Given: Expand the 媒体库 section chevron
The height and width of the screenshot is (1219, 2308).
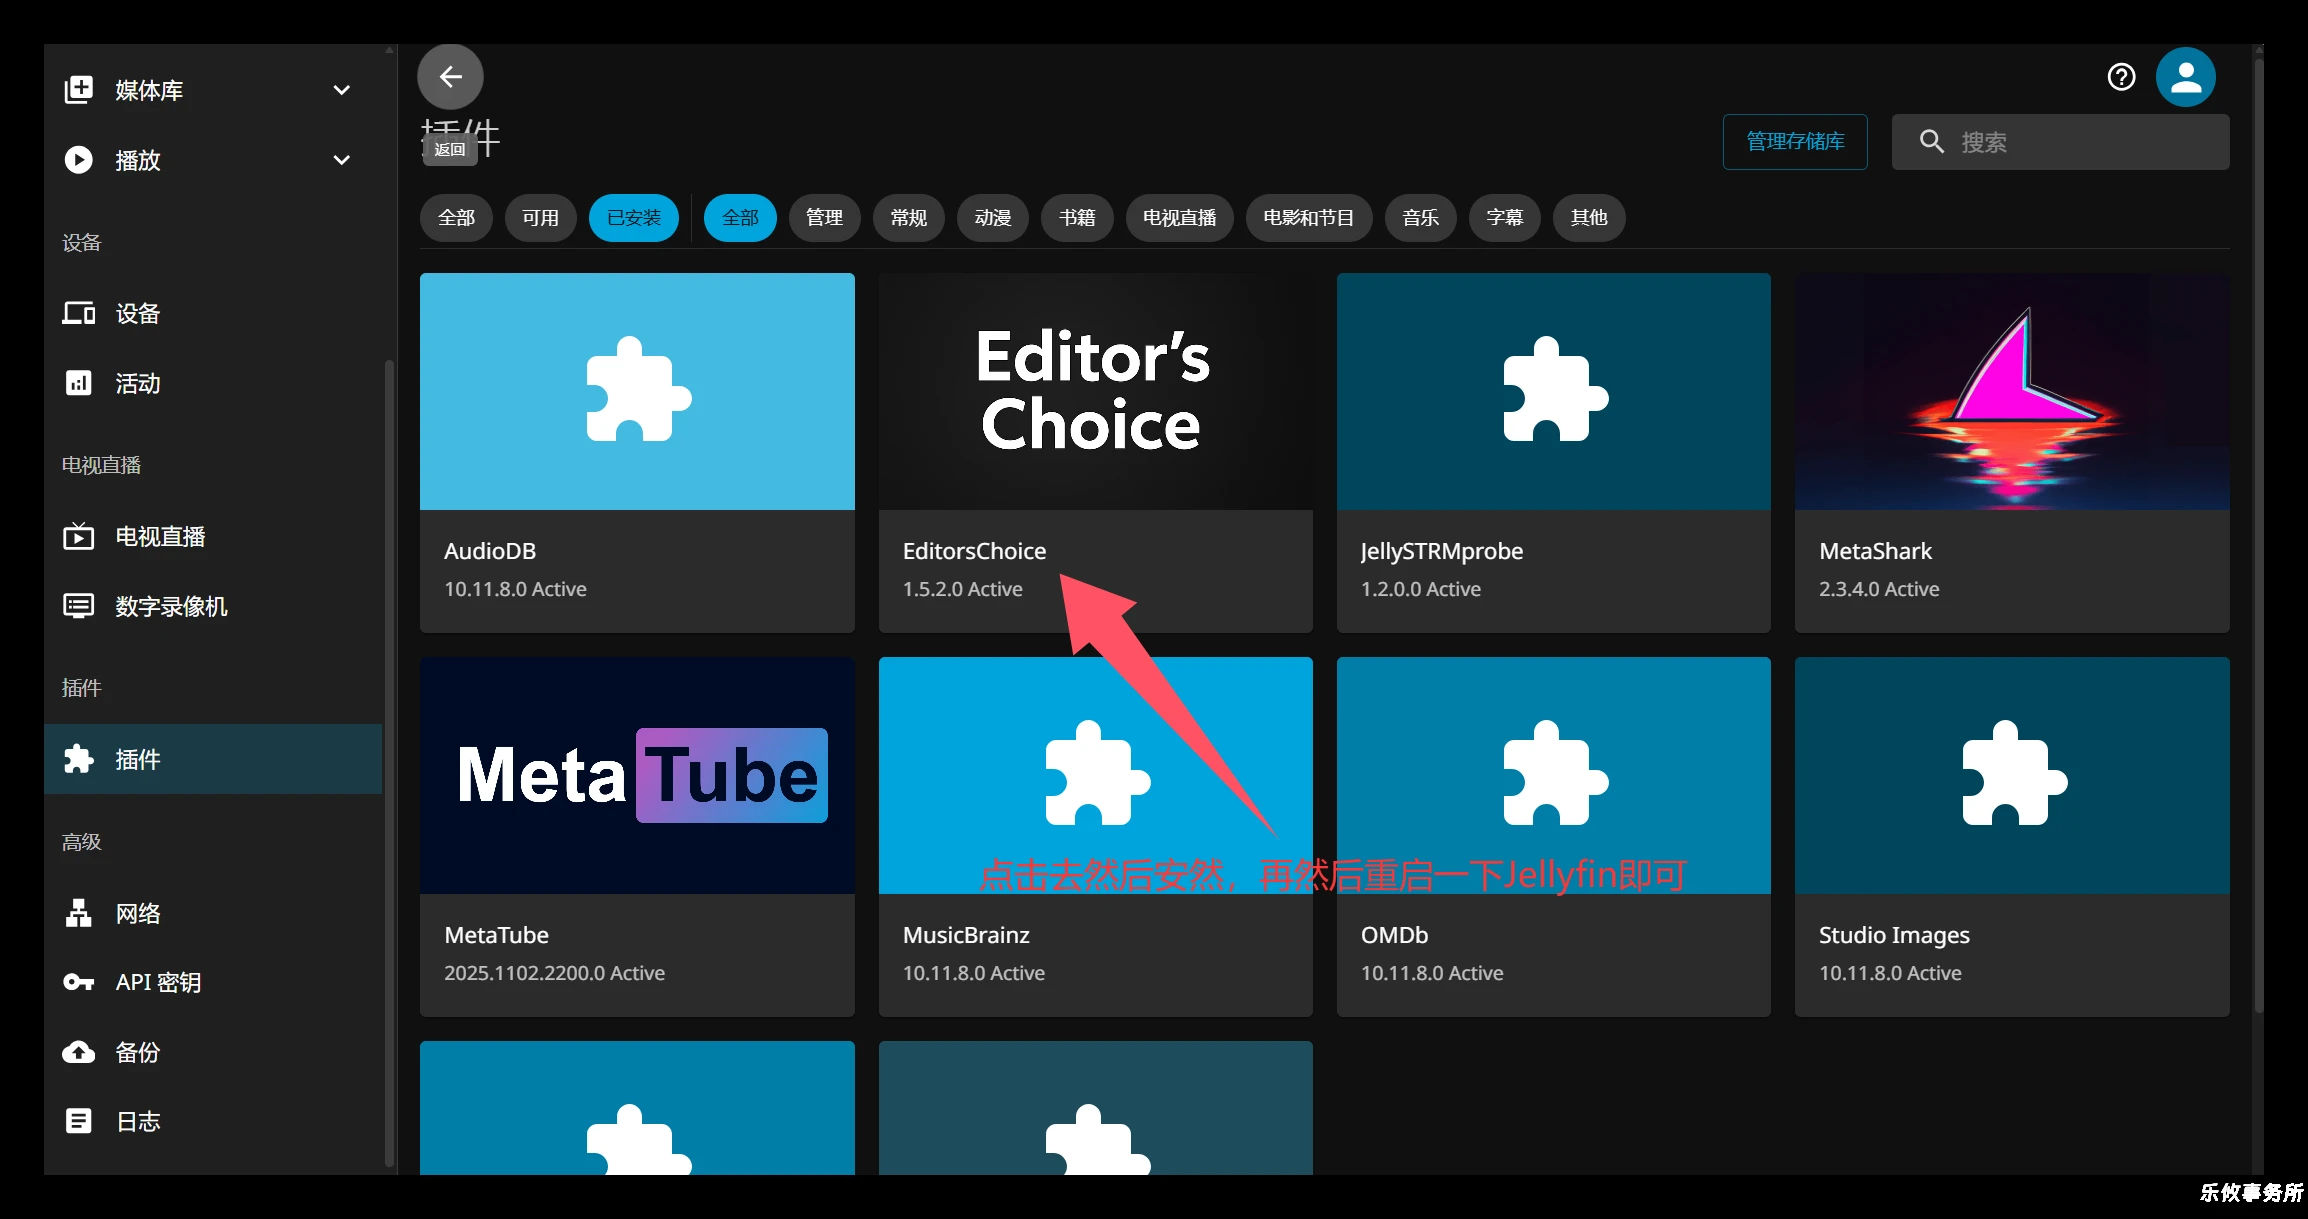Looking at the screenshot, I should 342,90.
